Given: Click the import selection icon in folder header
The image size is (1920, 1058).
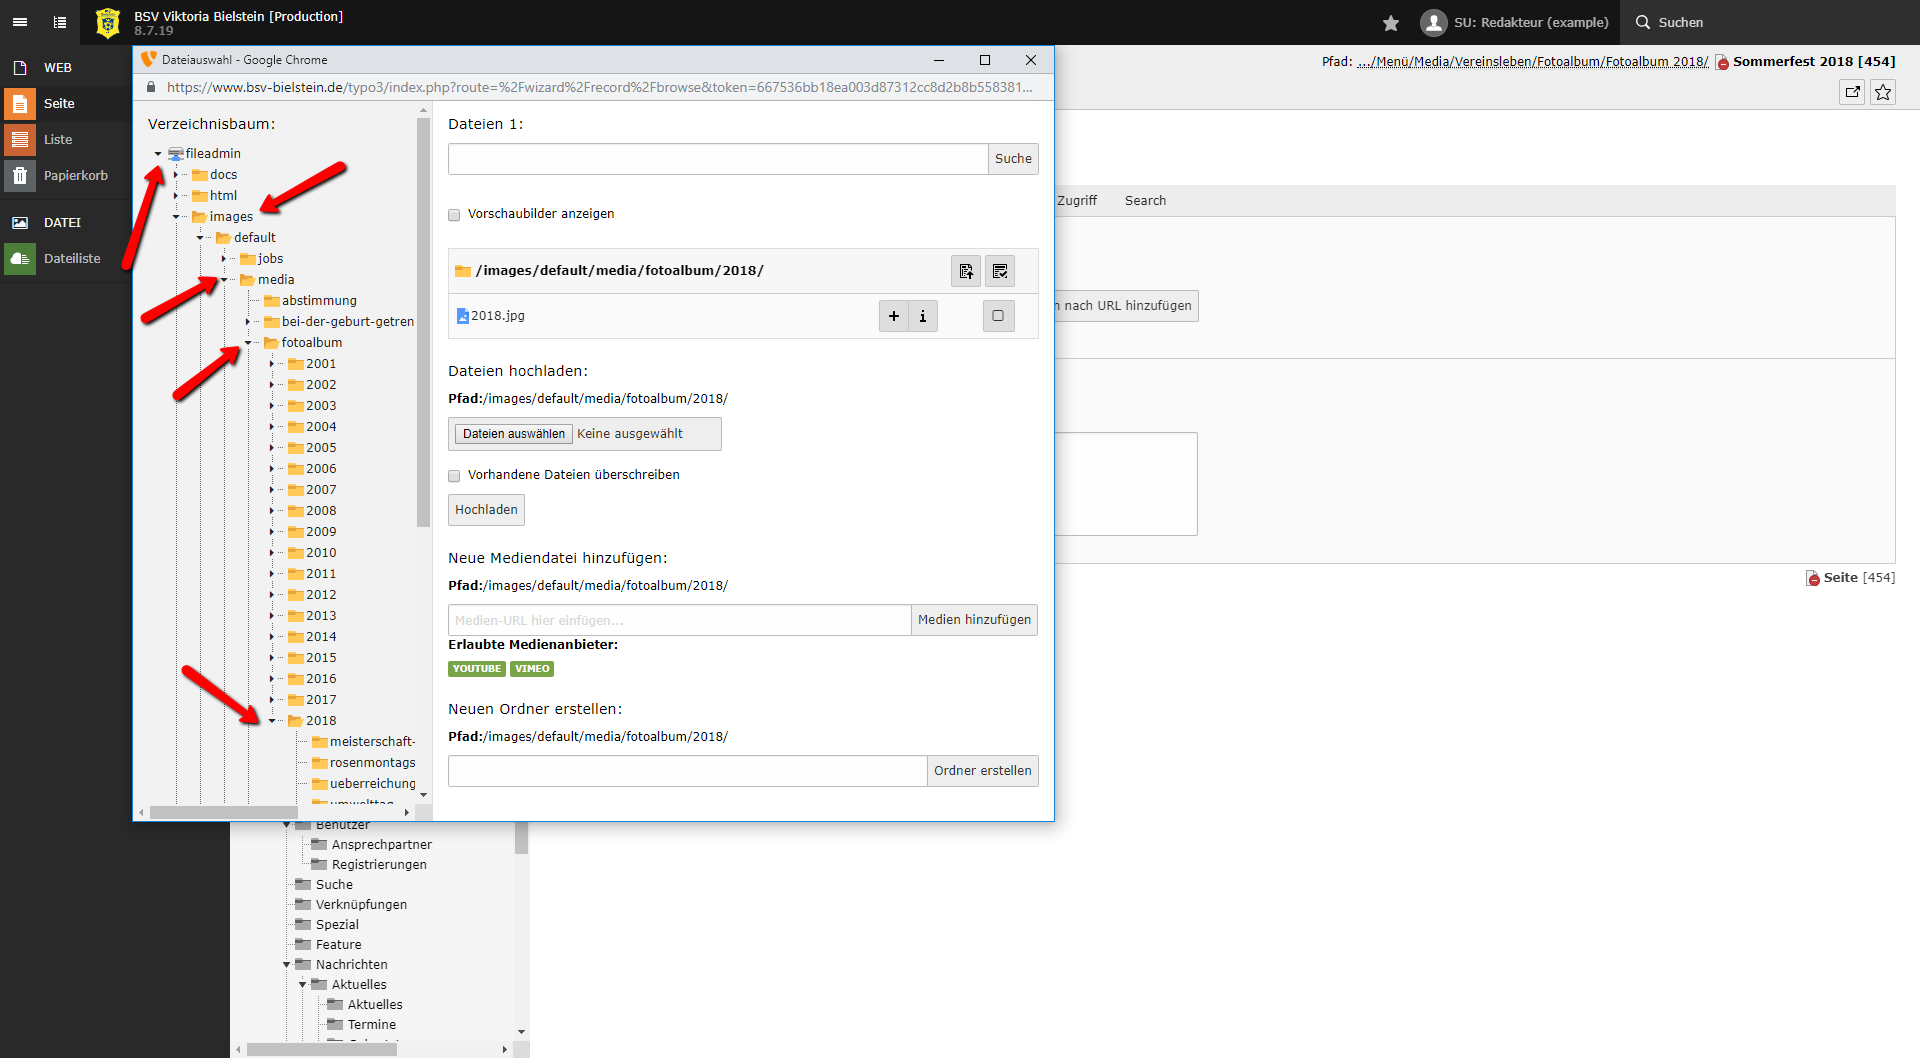Looking at the screenshot, I should pos(965,271).
